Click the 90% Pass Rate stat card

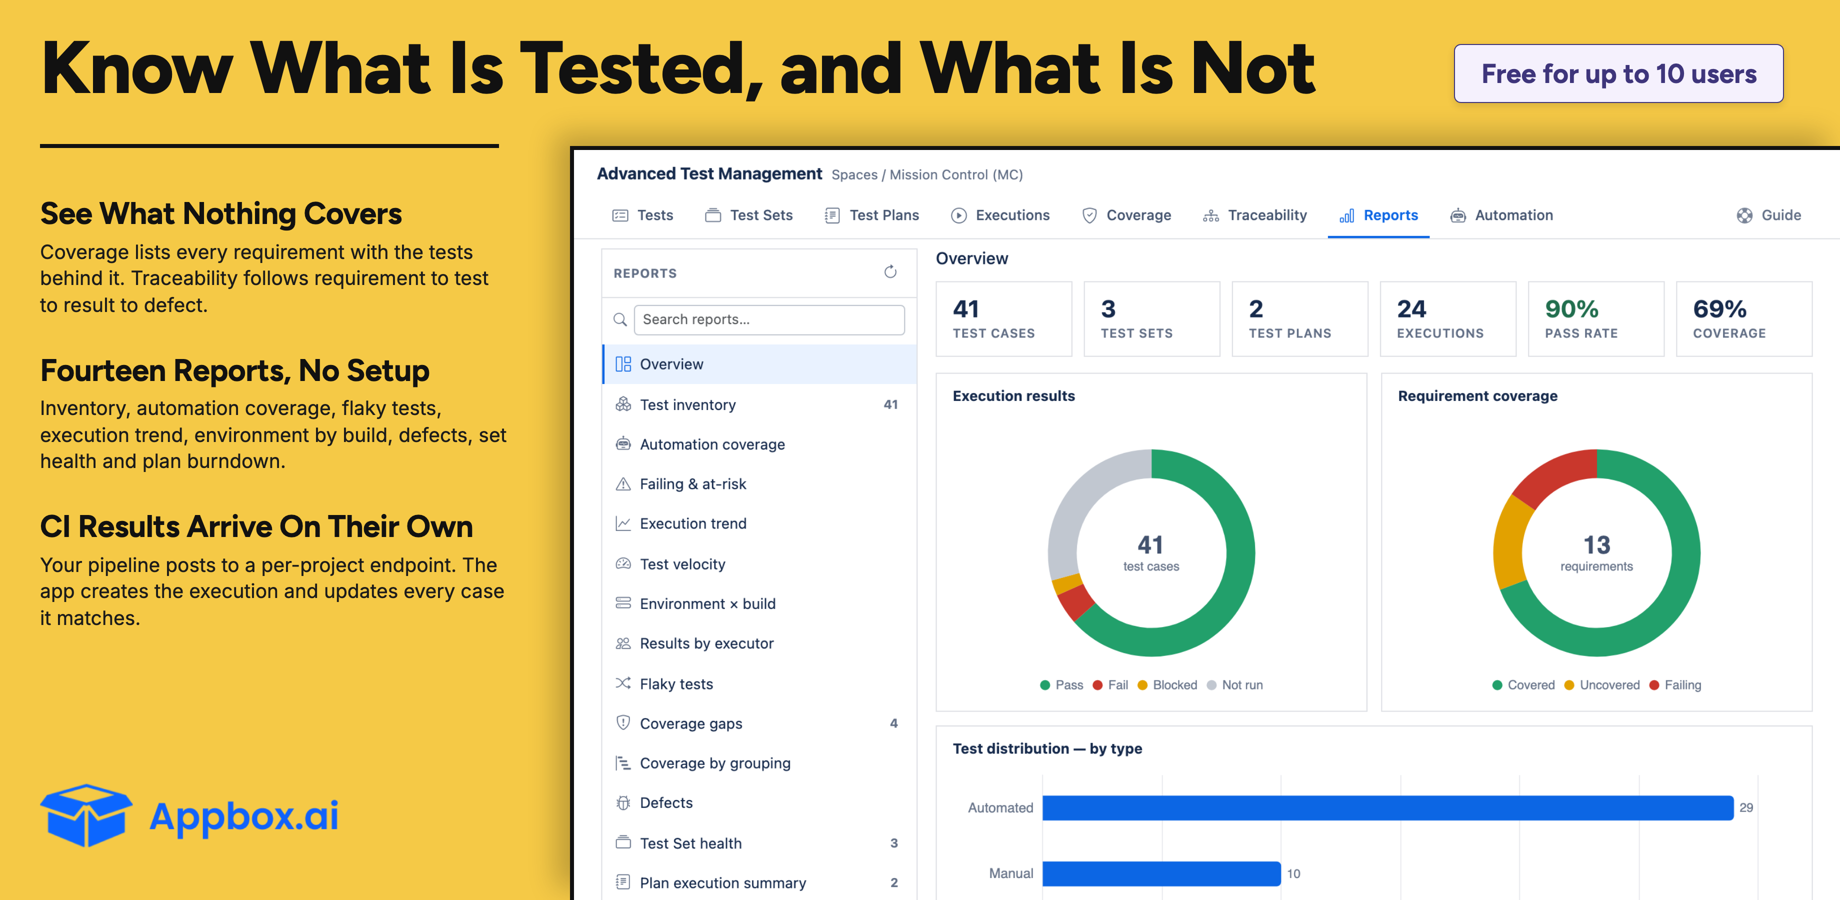[1596, 319]
